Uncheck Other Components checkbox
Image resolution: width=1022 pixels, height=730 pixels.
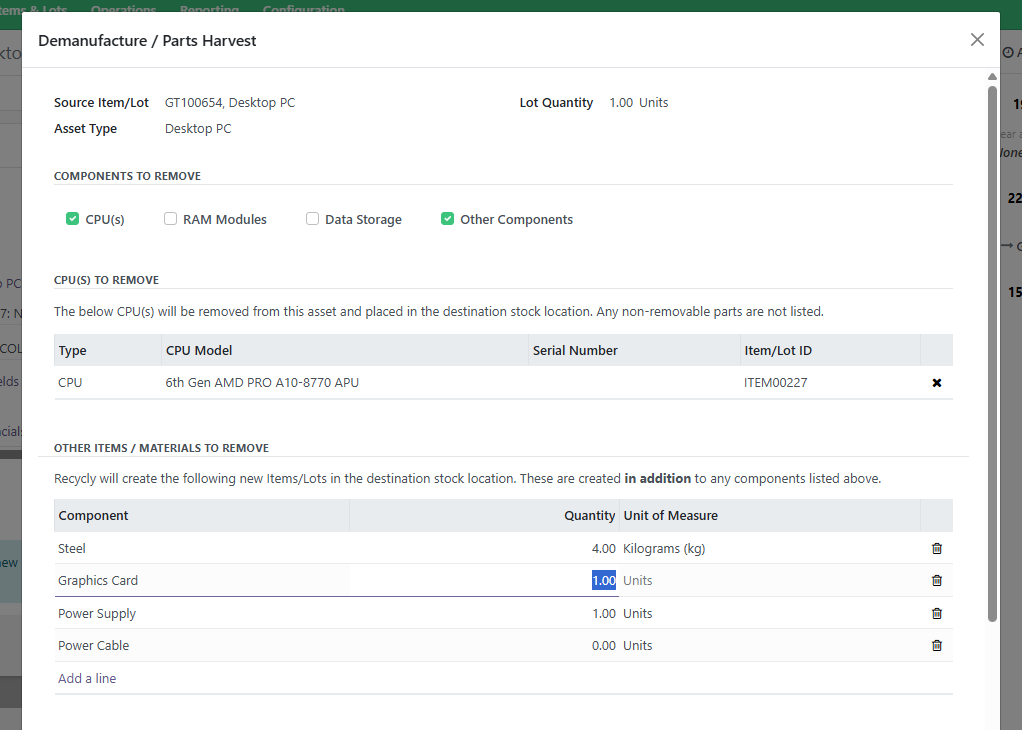pyautogui.click(x=448, y=219)
